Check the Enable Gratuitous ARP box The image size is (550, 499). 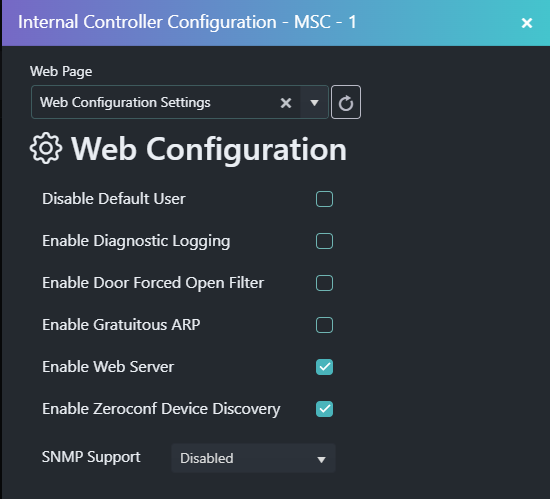tap(324, 325)
